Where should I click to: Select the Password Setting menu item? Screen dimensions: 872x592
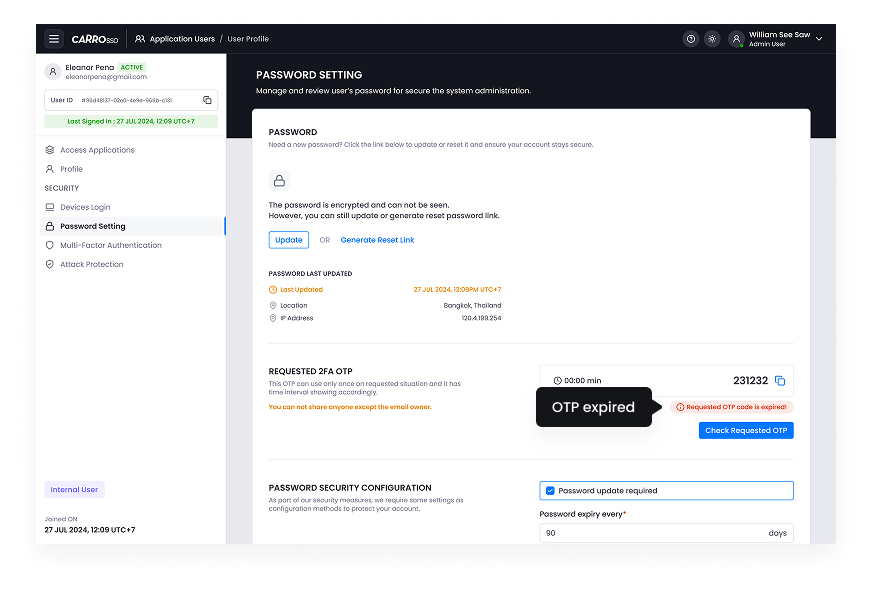[92, 226]
